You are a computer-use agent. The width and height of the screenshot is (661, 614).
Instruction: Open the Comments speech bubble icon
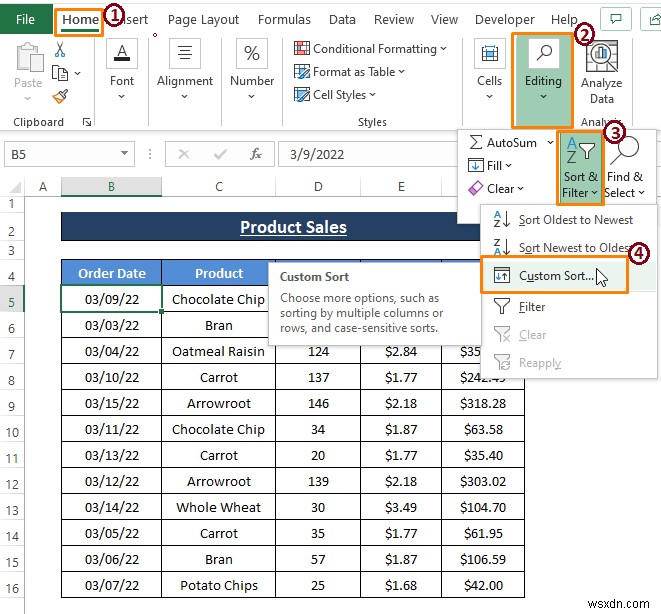click(x=616, y=19)
